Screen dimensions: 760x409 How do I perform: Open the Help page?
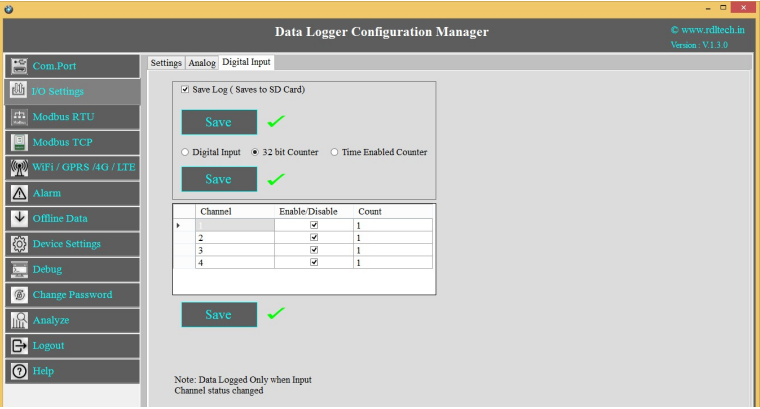click(x=73, y=371)
